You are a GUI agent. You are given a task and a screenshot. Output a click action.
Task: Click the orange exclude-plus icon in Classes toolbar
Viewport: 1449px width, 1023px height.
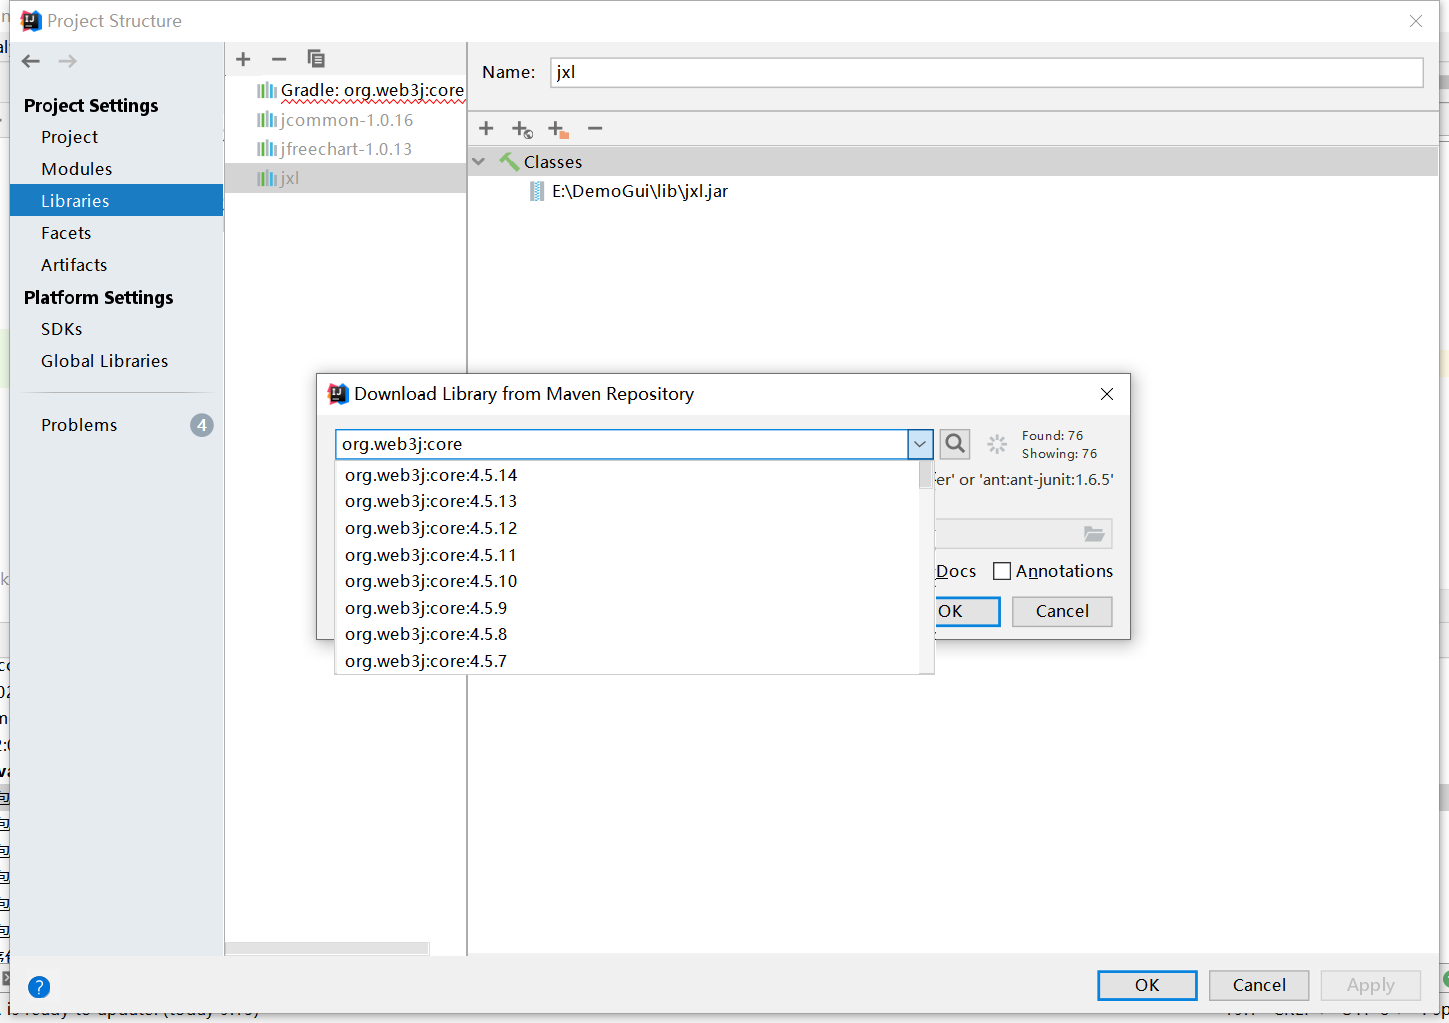[558, 128]
